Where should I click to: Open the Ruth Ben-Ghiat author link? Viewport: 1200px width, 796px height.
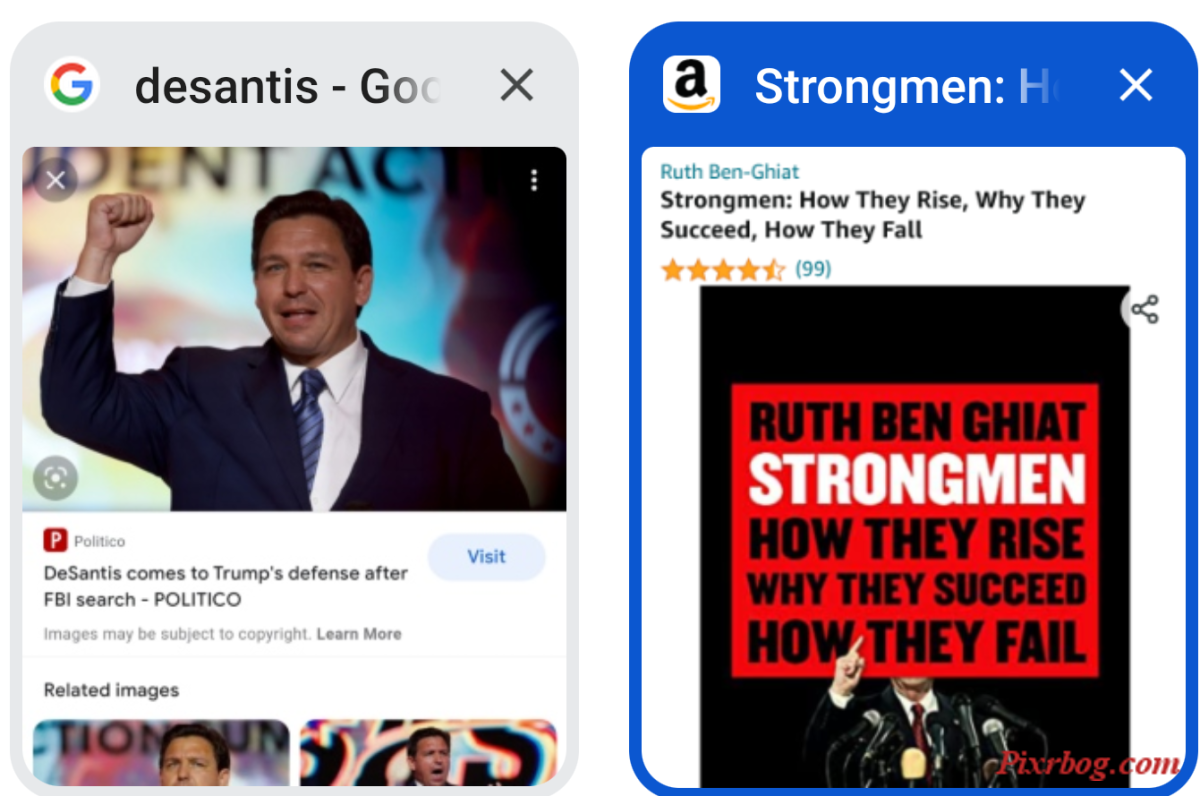point(730,172)
